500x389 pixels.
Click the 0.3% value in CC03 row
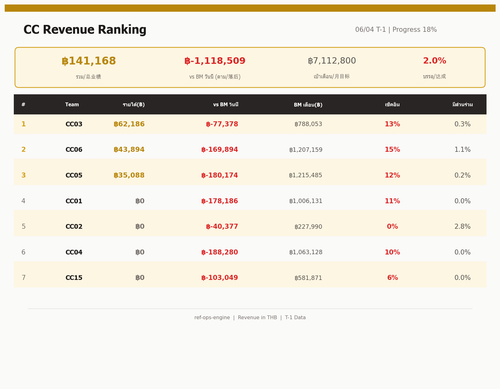462,124
